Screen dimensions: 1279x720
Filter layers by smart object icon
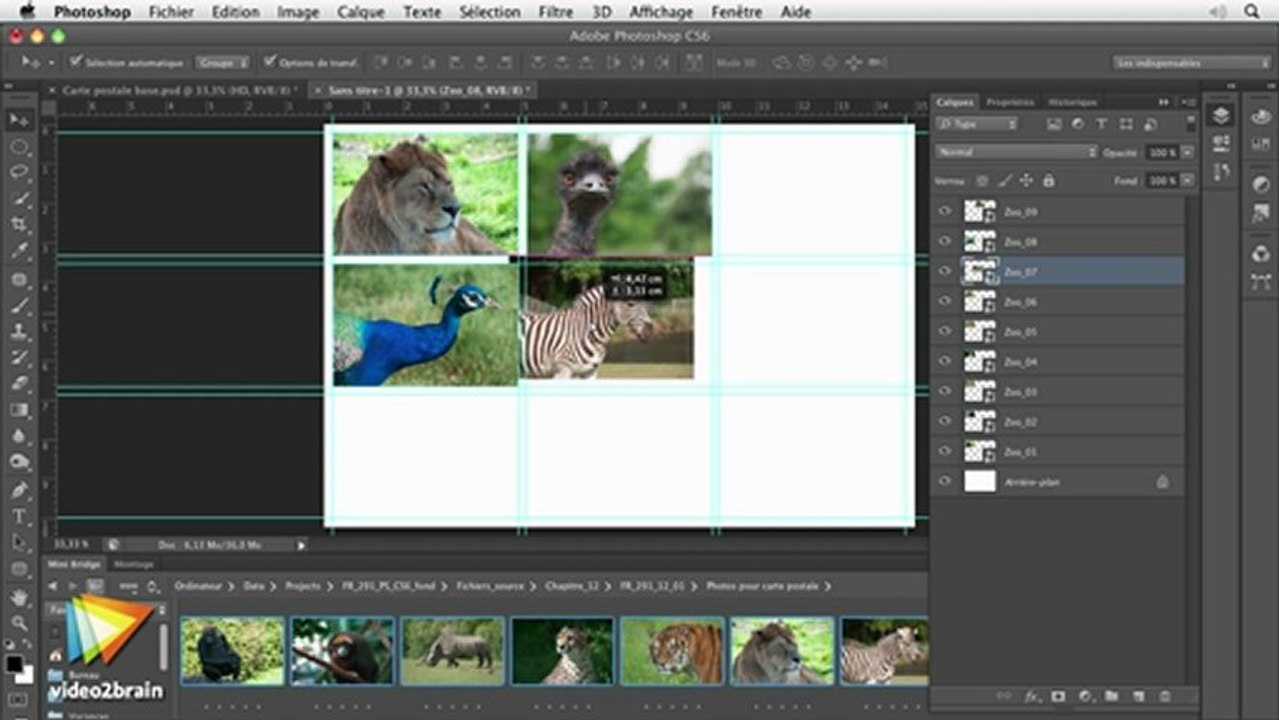(x=1150, y=124)
